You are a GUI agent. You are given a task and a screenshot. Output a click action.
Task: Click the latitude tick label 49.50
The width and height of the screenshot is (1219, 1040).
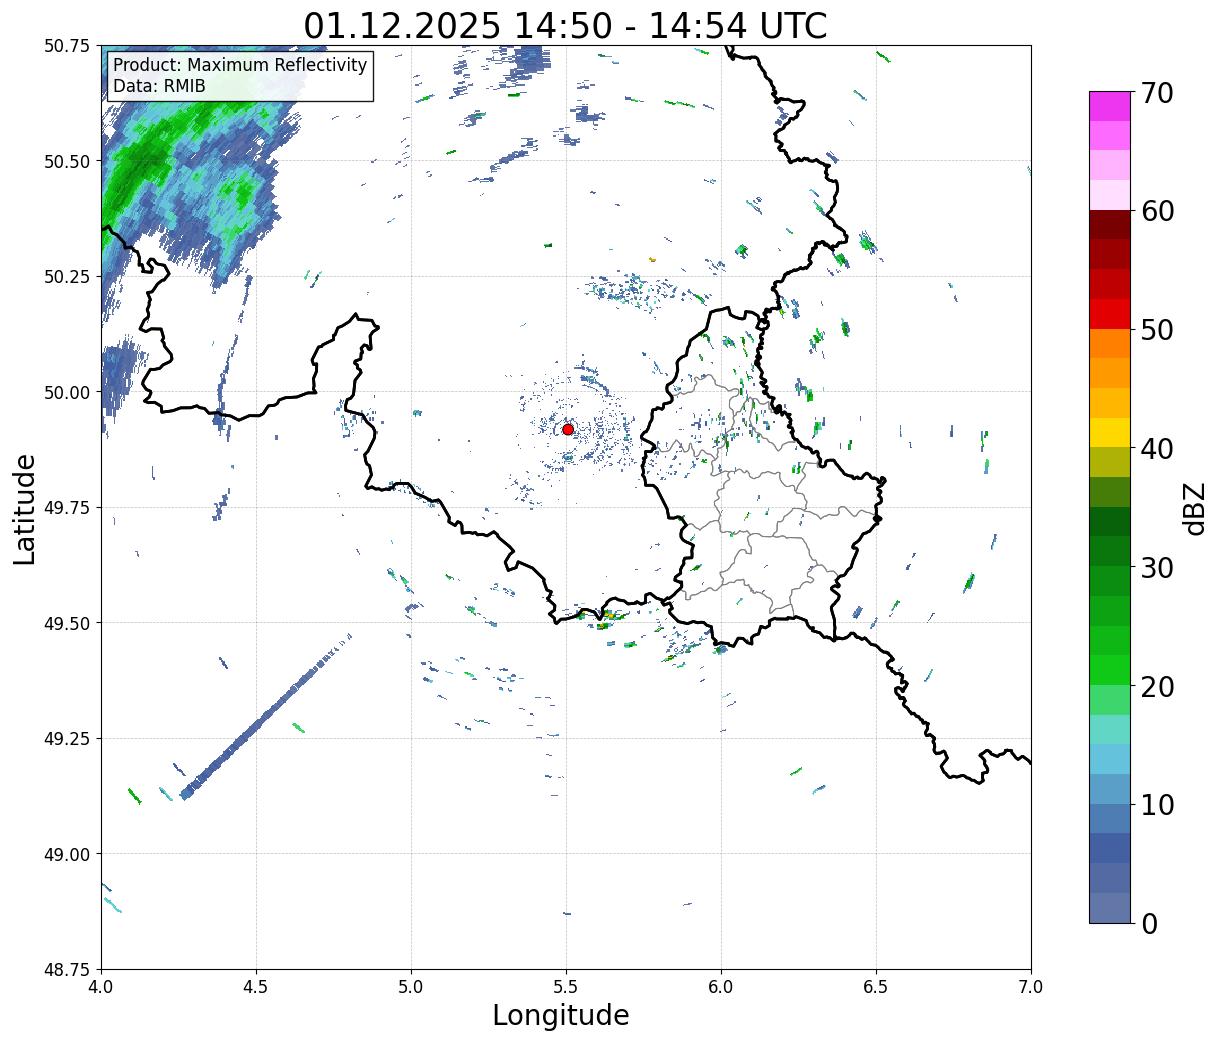[67, 623]
